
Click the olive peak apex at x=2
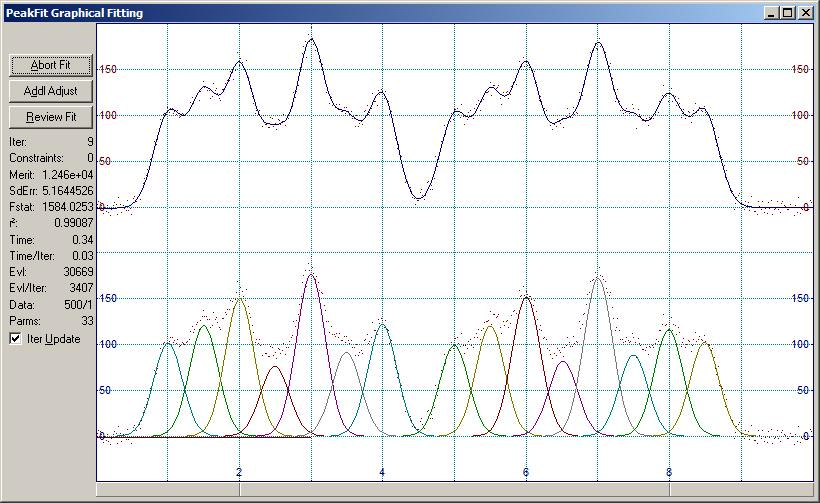tap(239, 298)
